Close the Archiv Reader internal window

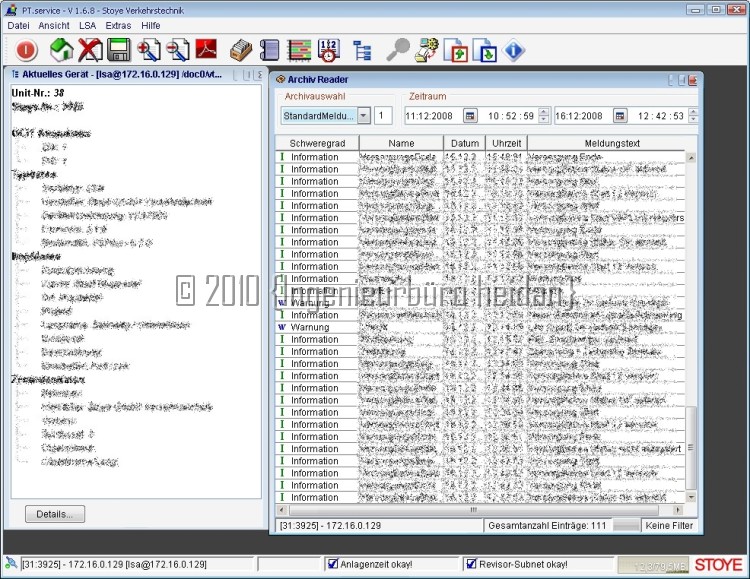[x=692, y=80]
